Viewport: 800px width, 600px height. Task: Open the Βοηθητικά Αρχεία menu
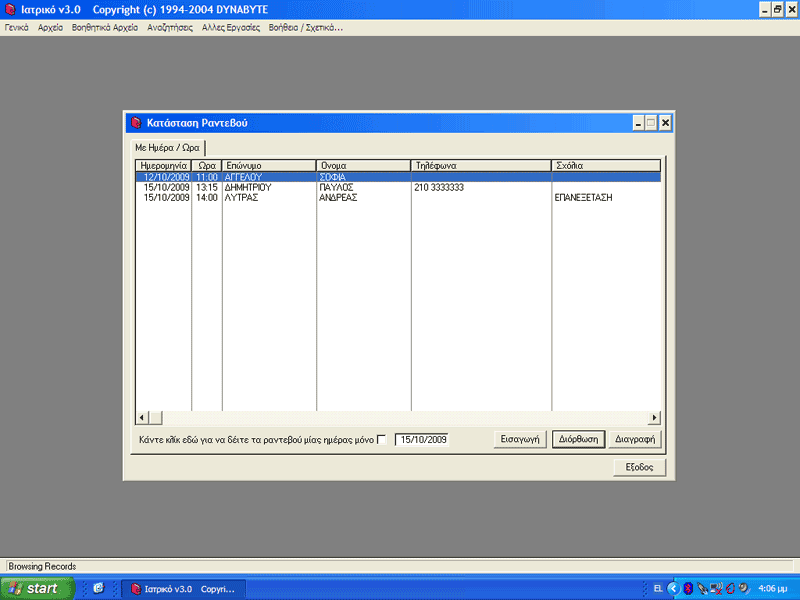pos(105,28)
